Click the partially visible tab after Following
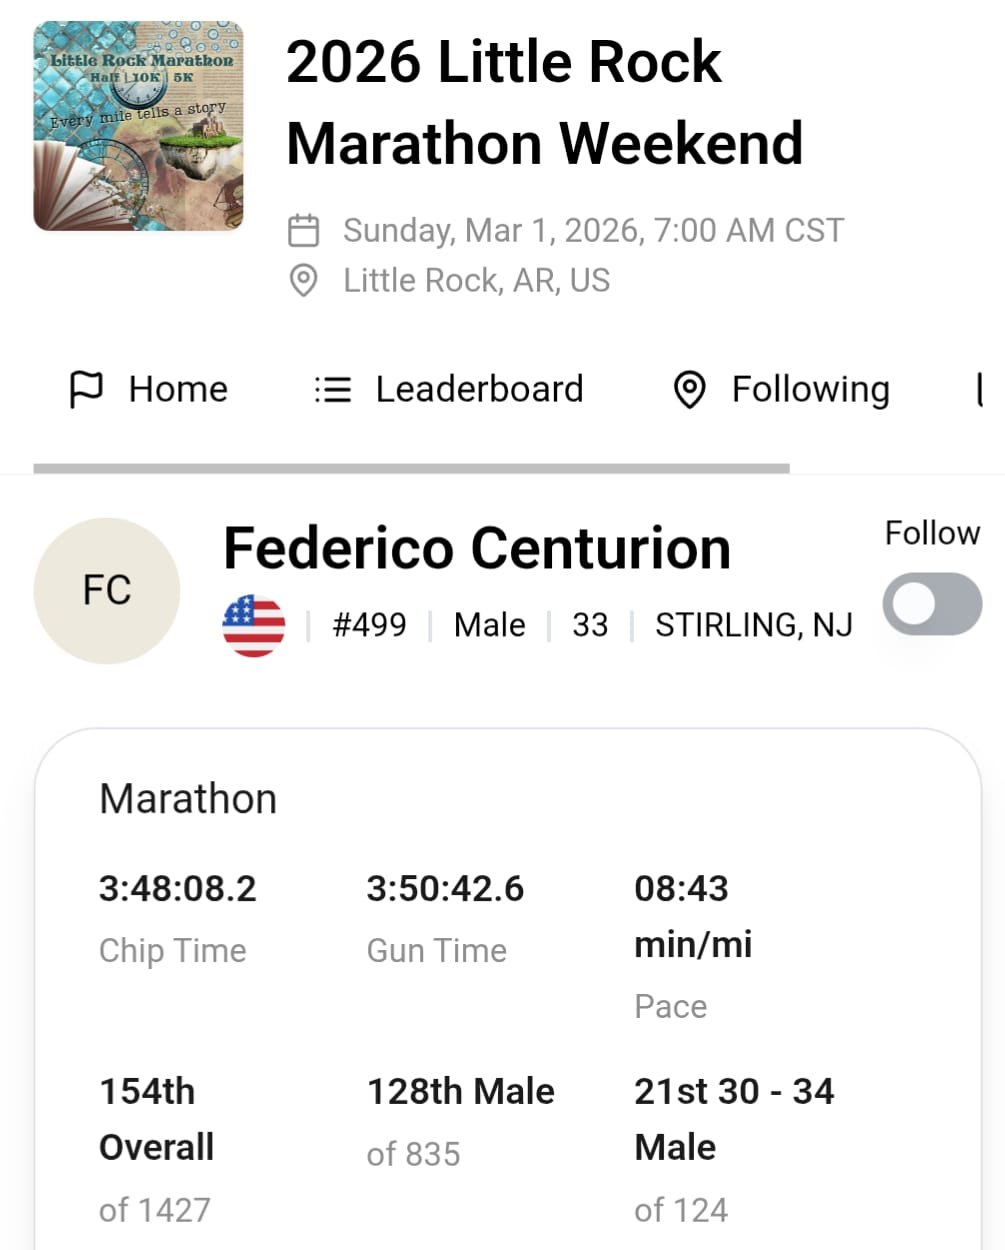The height and width of the screenshot is (1250, 1005). 981,389
